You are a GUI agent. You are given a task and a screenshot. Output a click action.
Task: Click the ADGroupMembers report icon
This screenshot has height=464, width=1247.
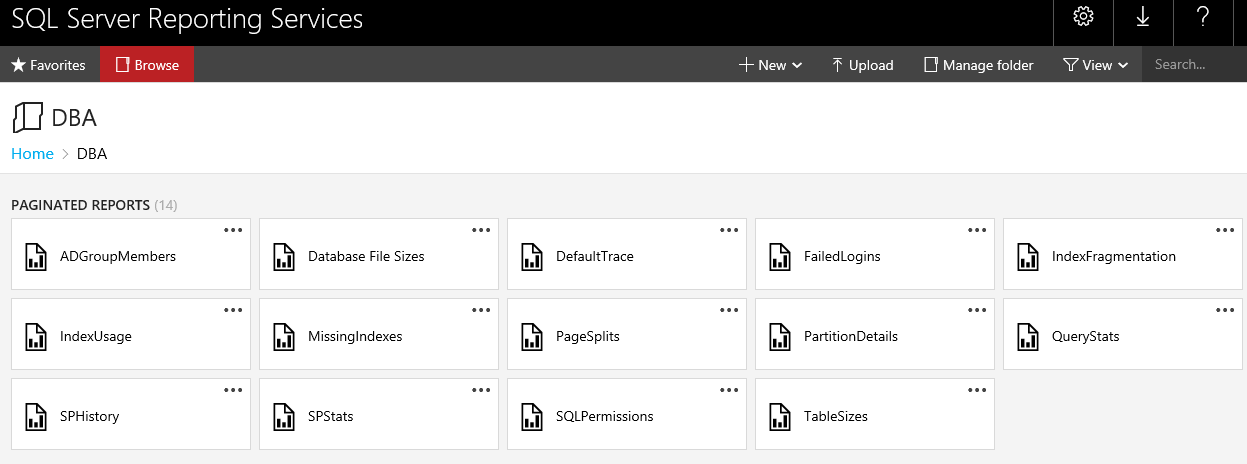(36, 256)
